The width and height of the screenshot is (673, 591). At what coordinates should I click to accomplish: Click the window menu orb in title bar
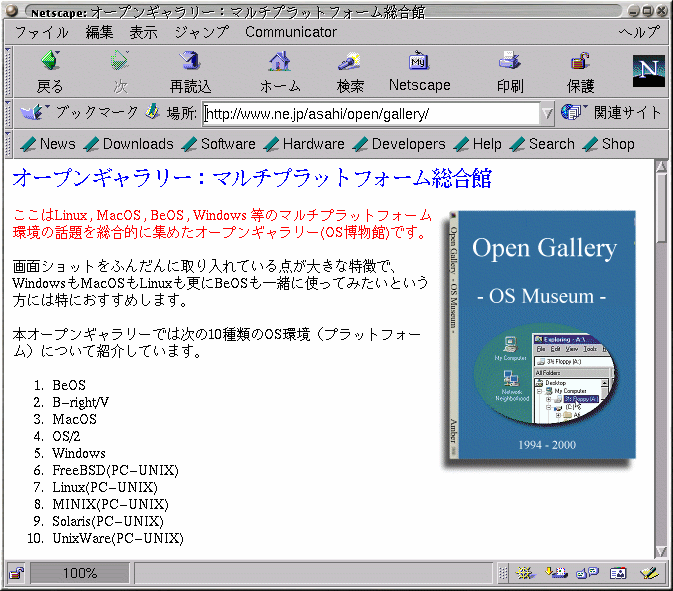(x=12, y=11)
